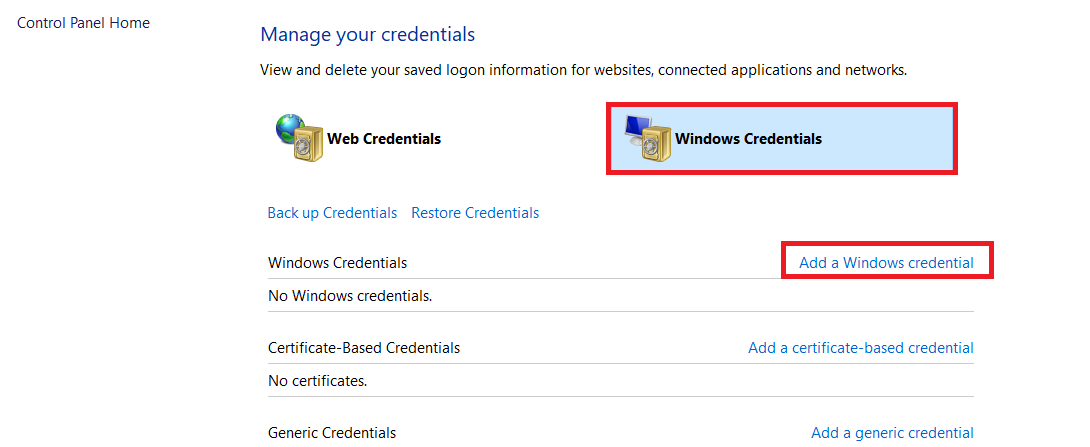
Task: Click the 'View and delete your saved logon information' description
Action: point(584,70)
